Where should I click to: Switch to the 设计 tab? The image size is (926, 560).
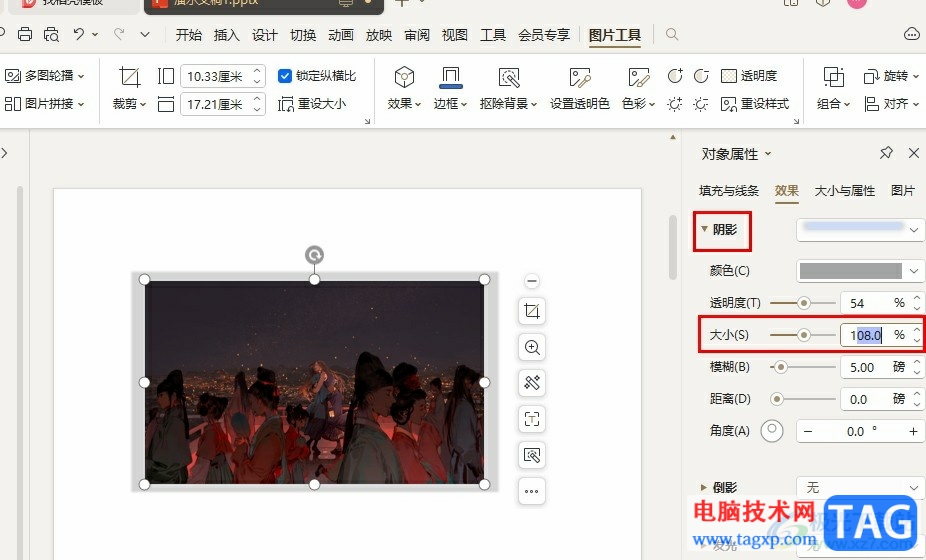[x=264, y=35]
